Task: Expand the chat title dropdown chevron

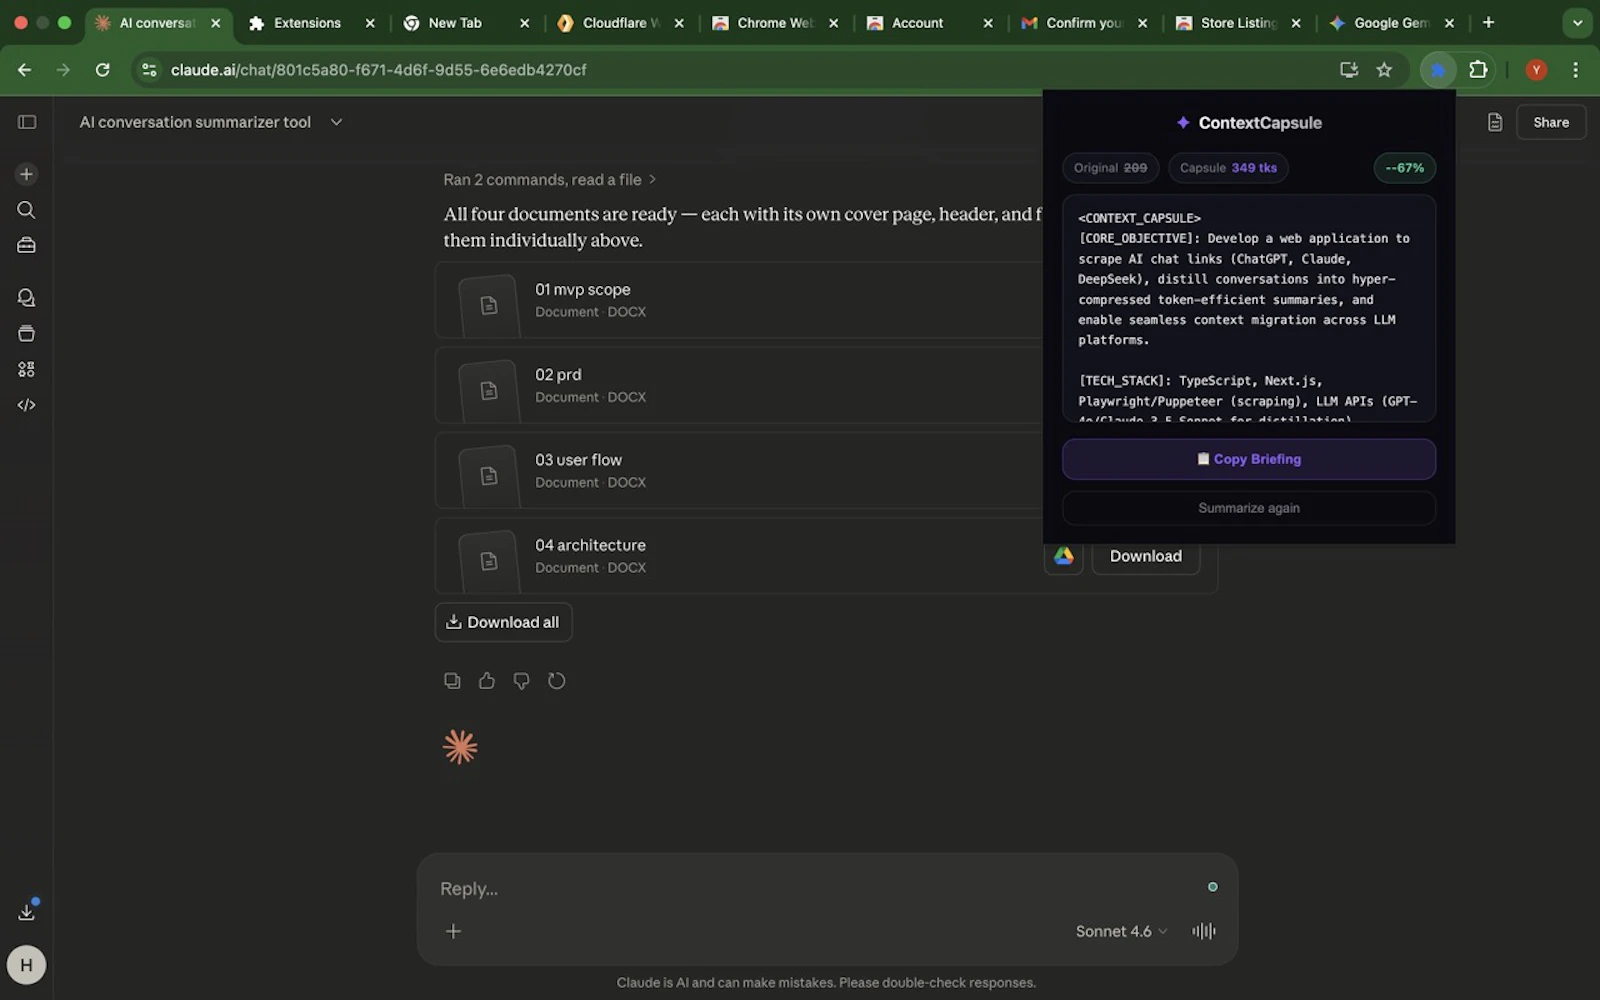Action: [336, 122]
